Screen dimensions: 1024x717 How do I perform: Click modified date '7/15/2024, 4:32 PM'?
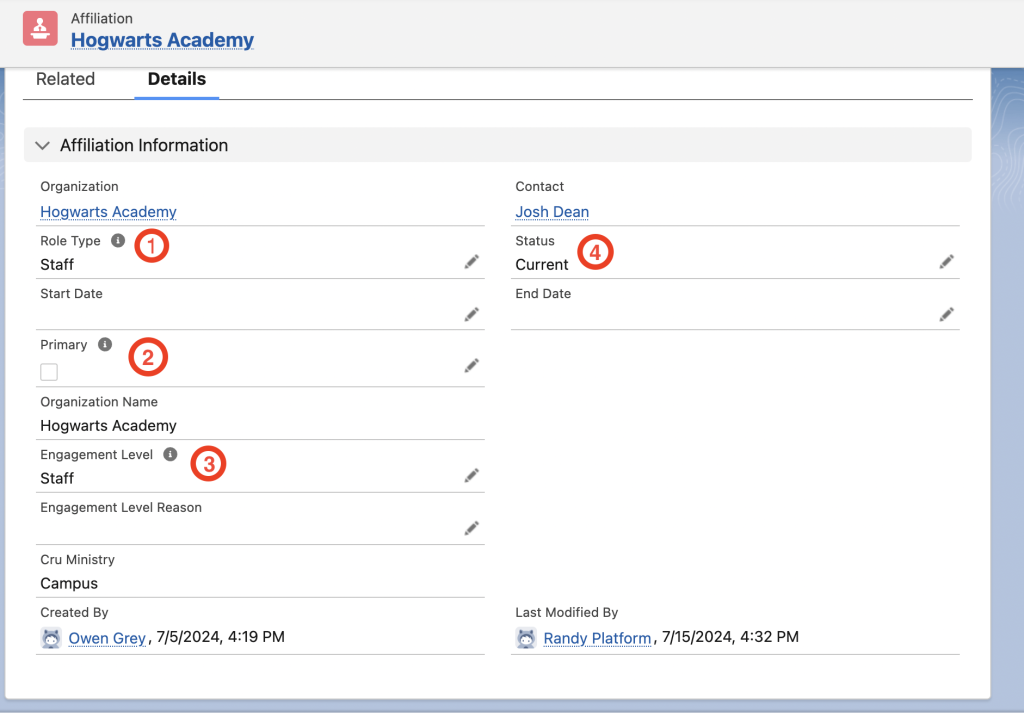[x=730, y=637]
